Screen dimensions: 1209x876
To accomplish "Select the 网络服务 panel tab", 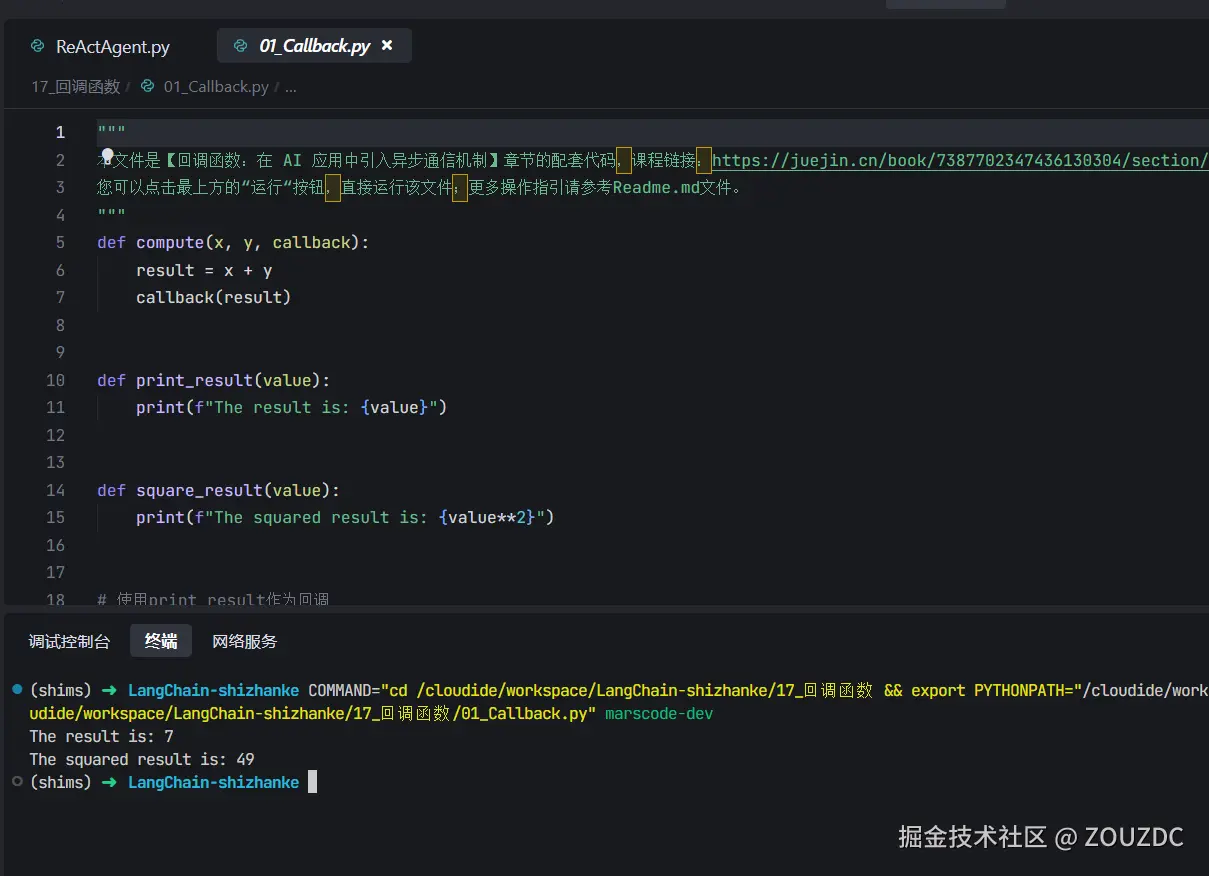I will click(x=245, y=641).
